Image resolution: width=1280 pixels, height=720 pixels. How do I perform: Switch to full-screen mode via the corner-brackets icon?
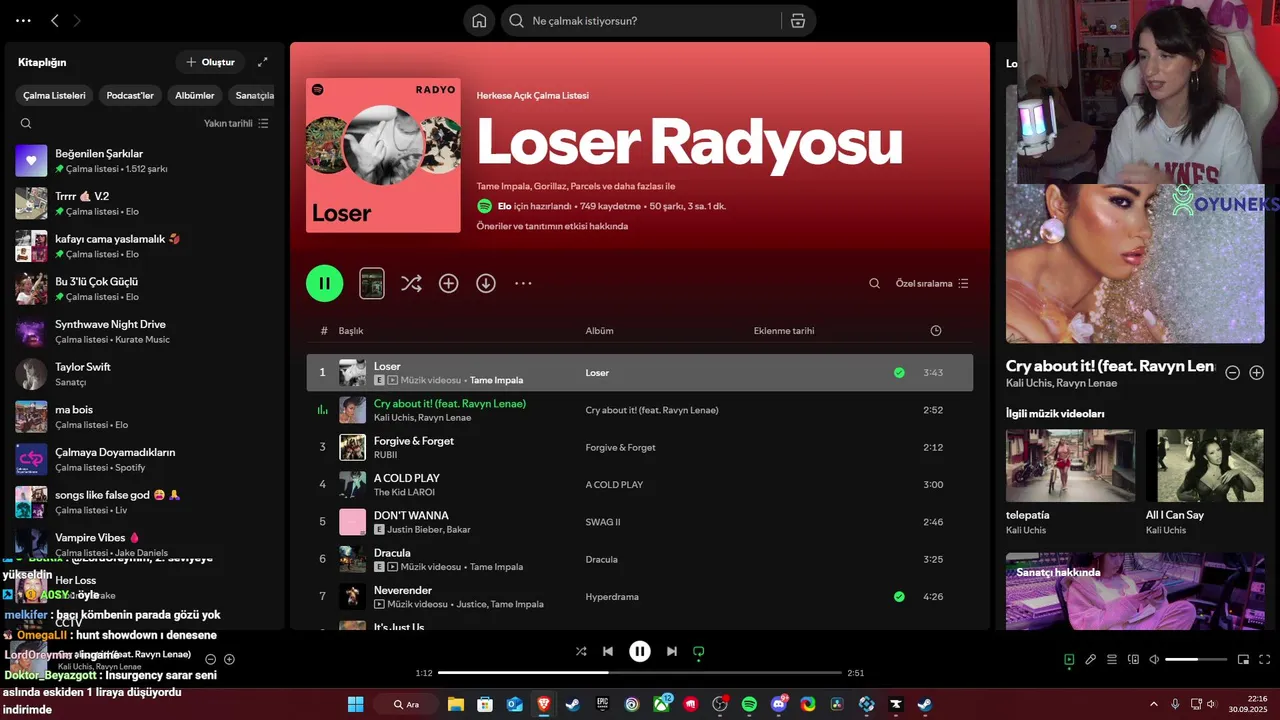click(1265, 660)
